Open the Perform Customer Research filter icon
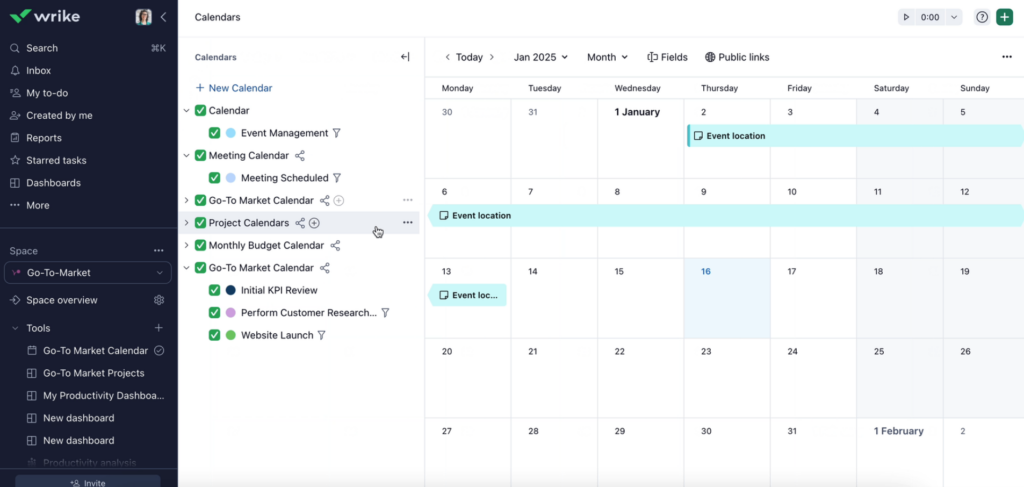The width and height of the screenshot is (1024, 487). click(385, 313)
